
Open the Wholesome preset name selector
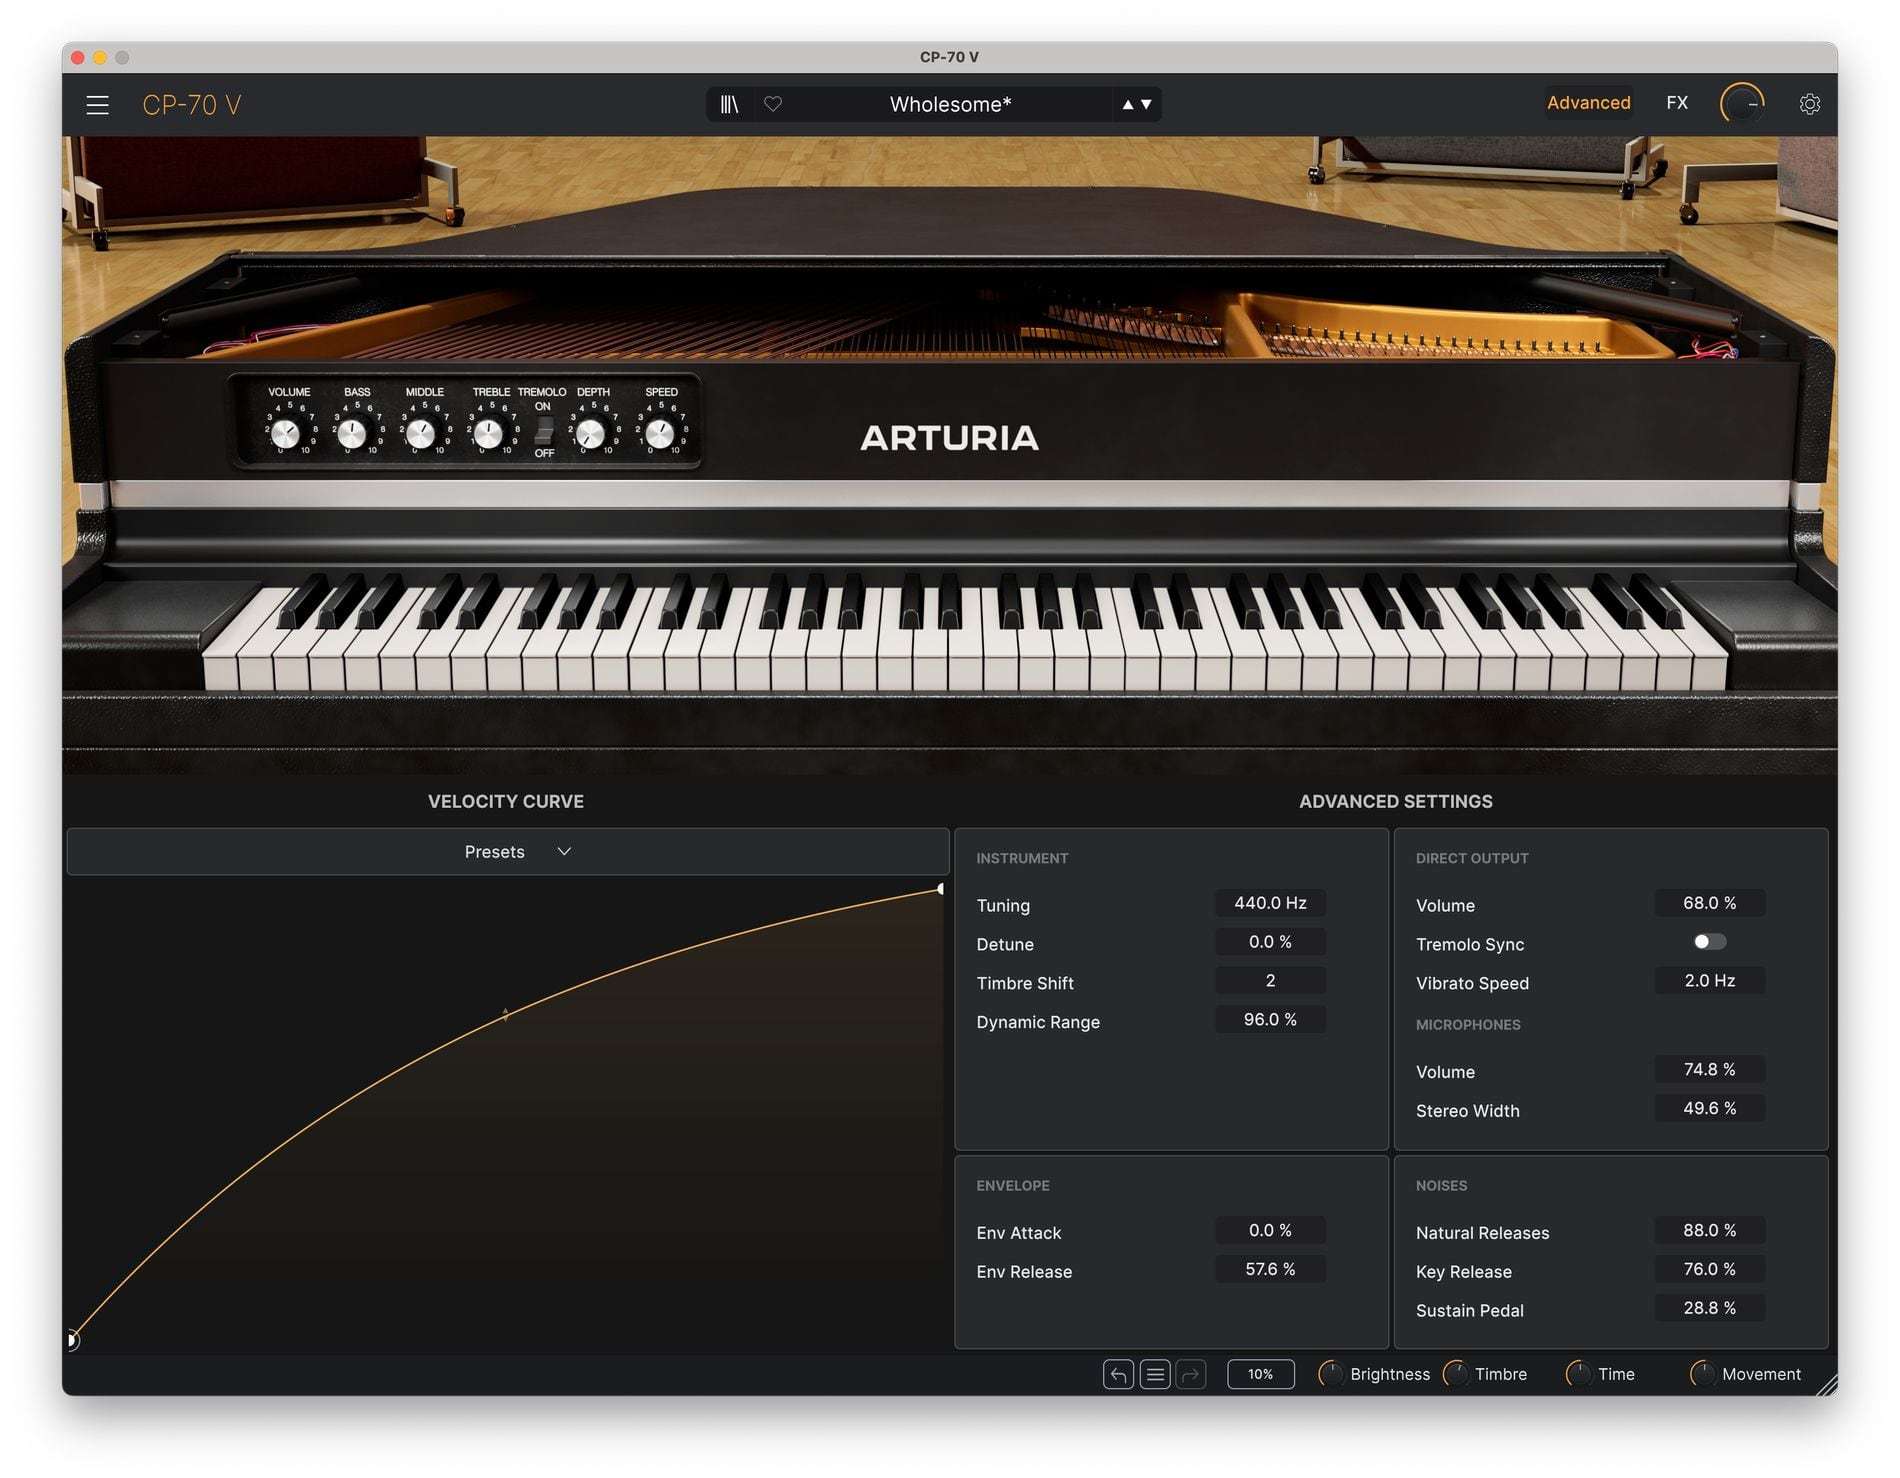click(950, 104)
